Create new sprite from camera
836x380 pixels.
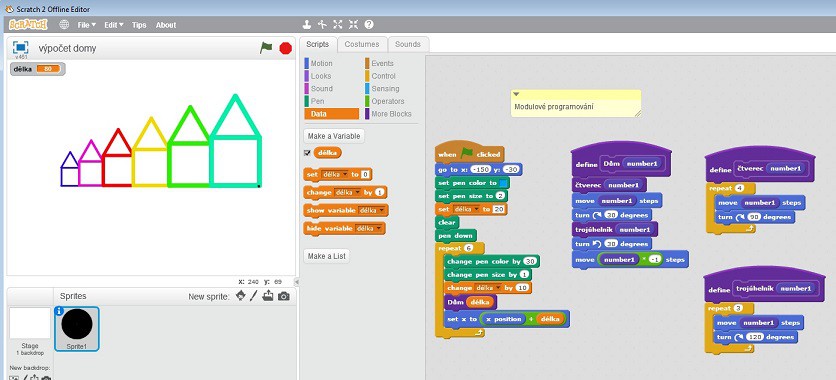(284, 296)
